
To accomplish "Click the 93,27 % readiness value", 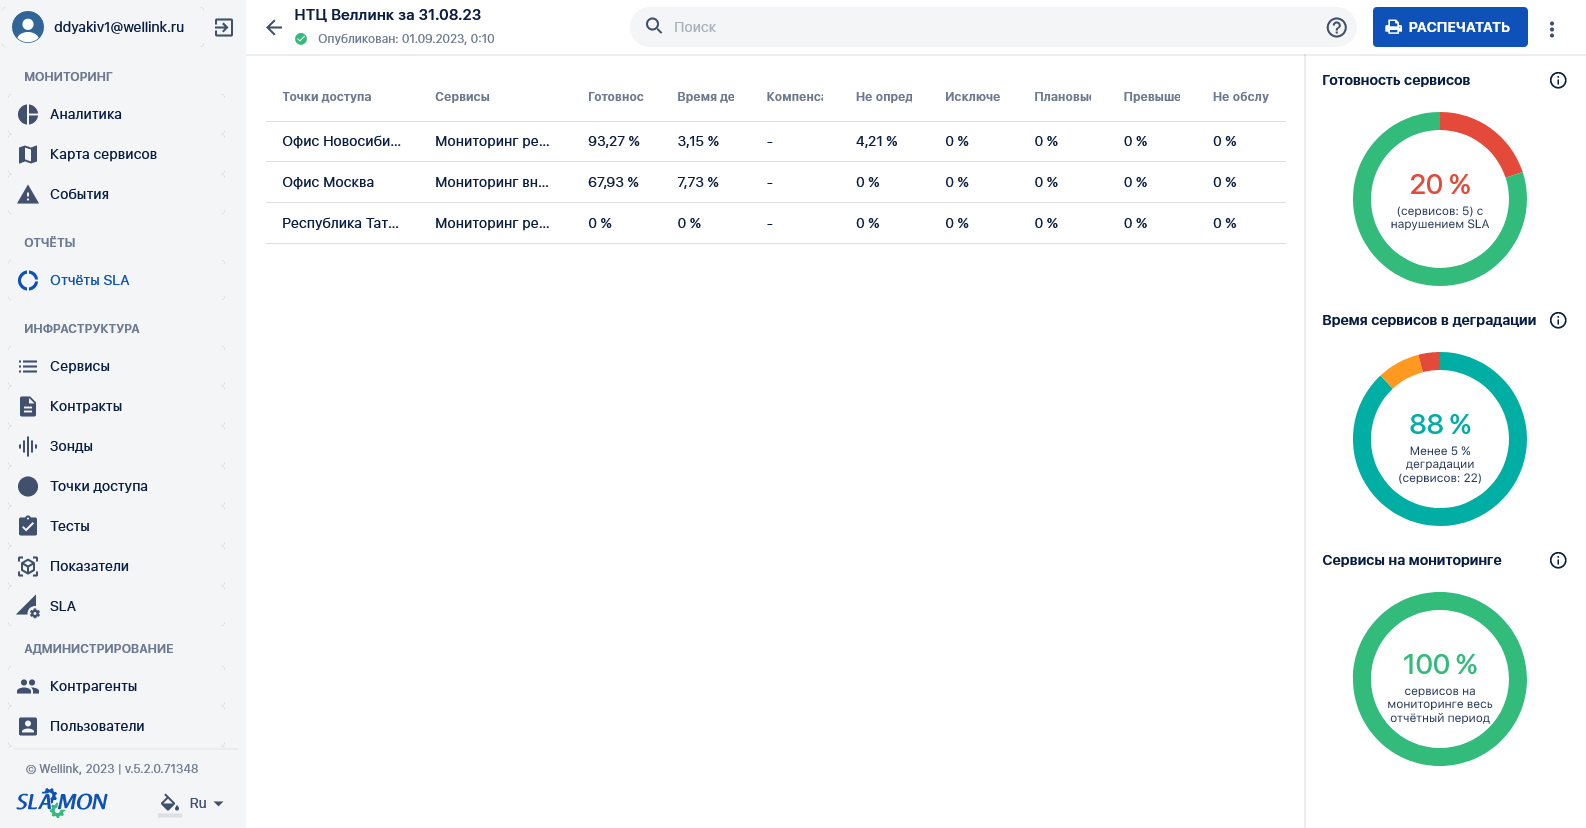I will [614, 141].
